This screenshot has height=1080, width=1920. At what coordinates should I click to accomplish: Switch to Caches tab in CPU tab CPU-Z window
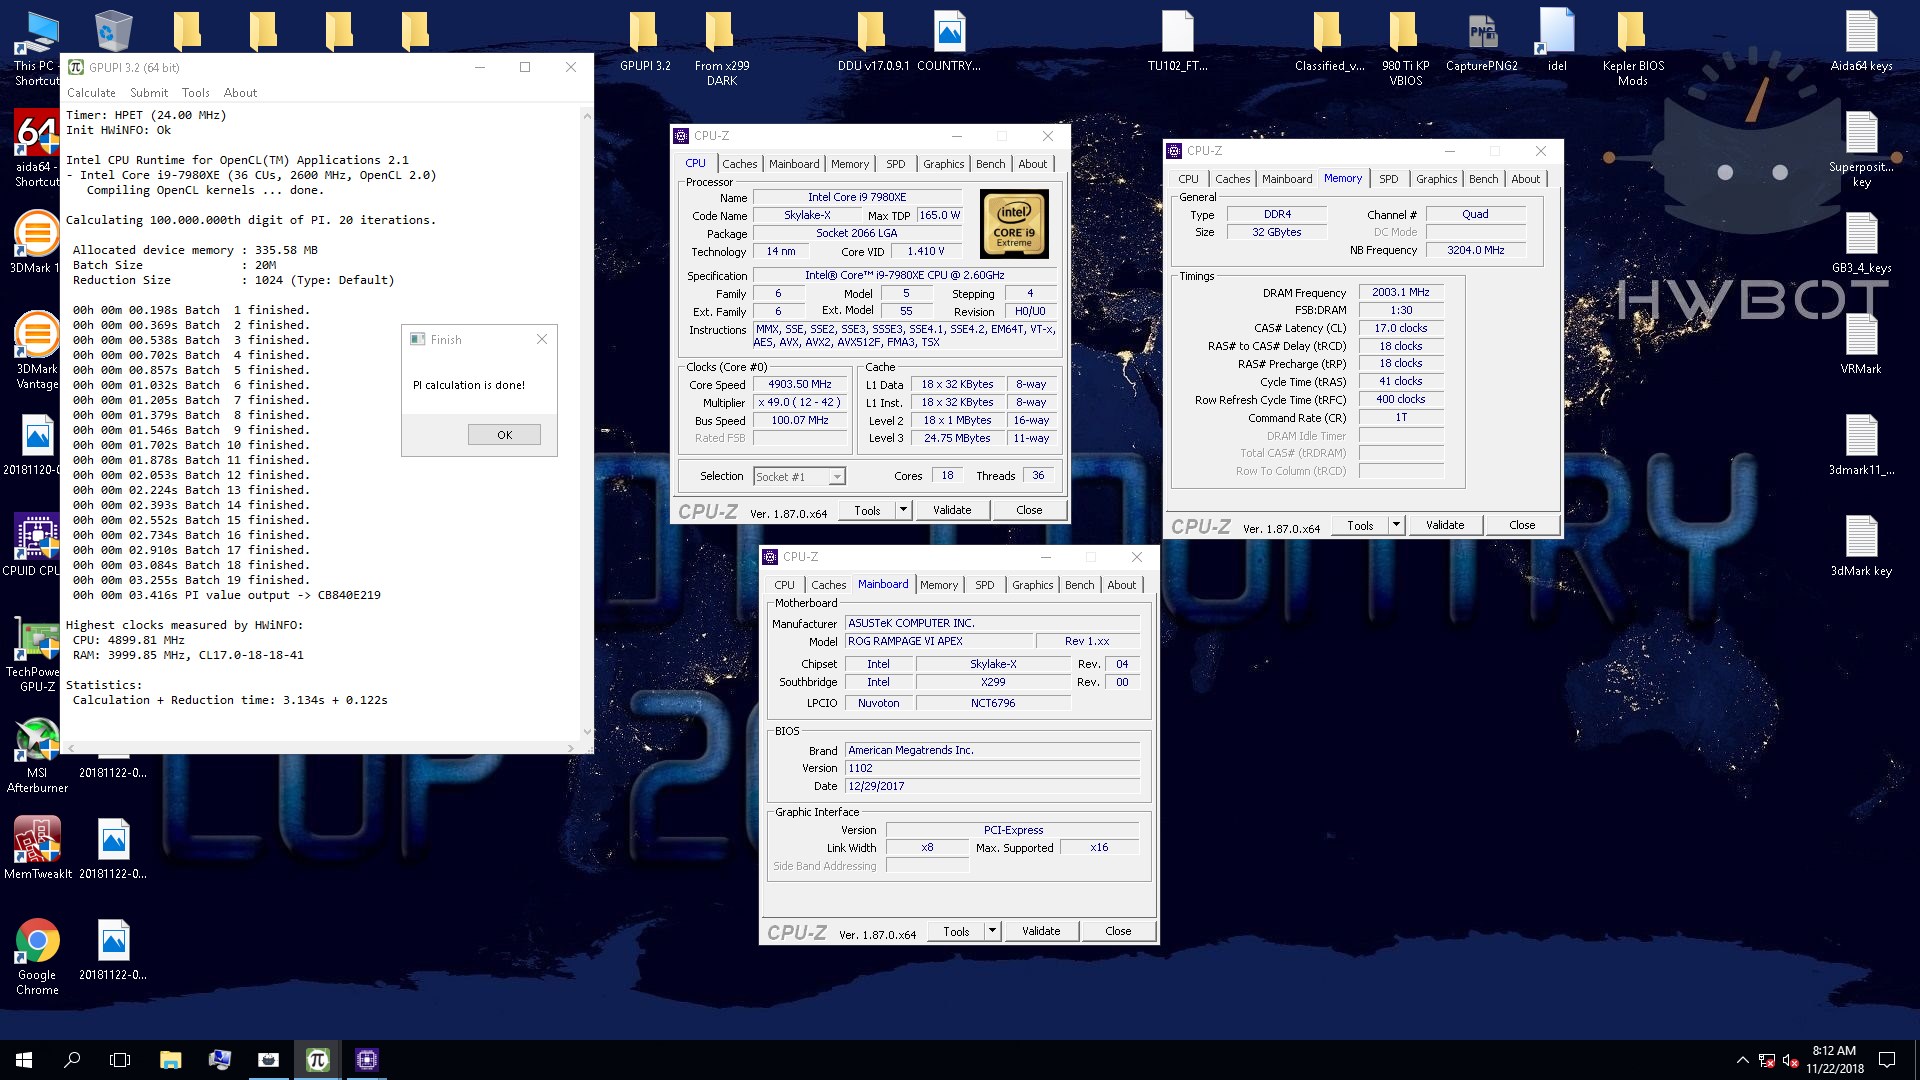click(x=740, y=164)
